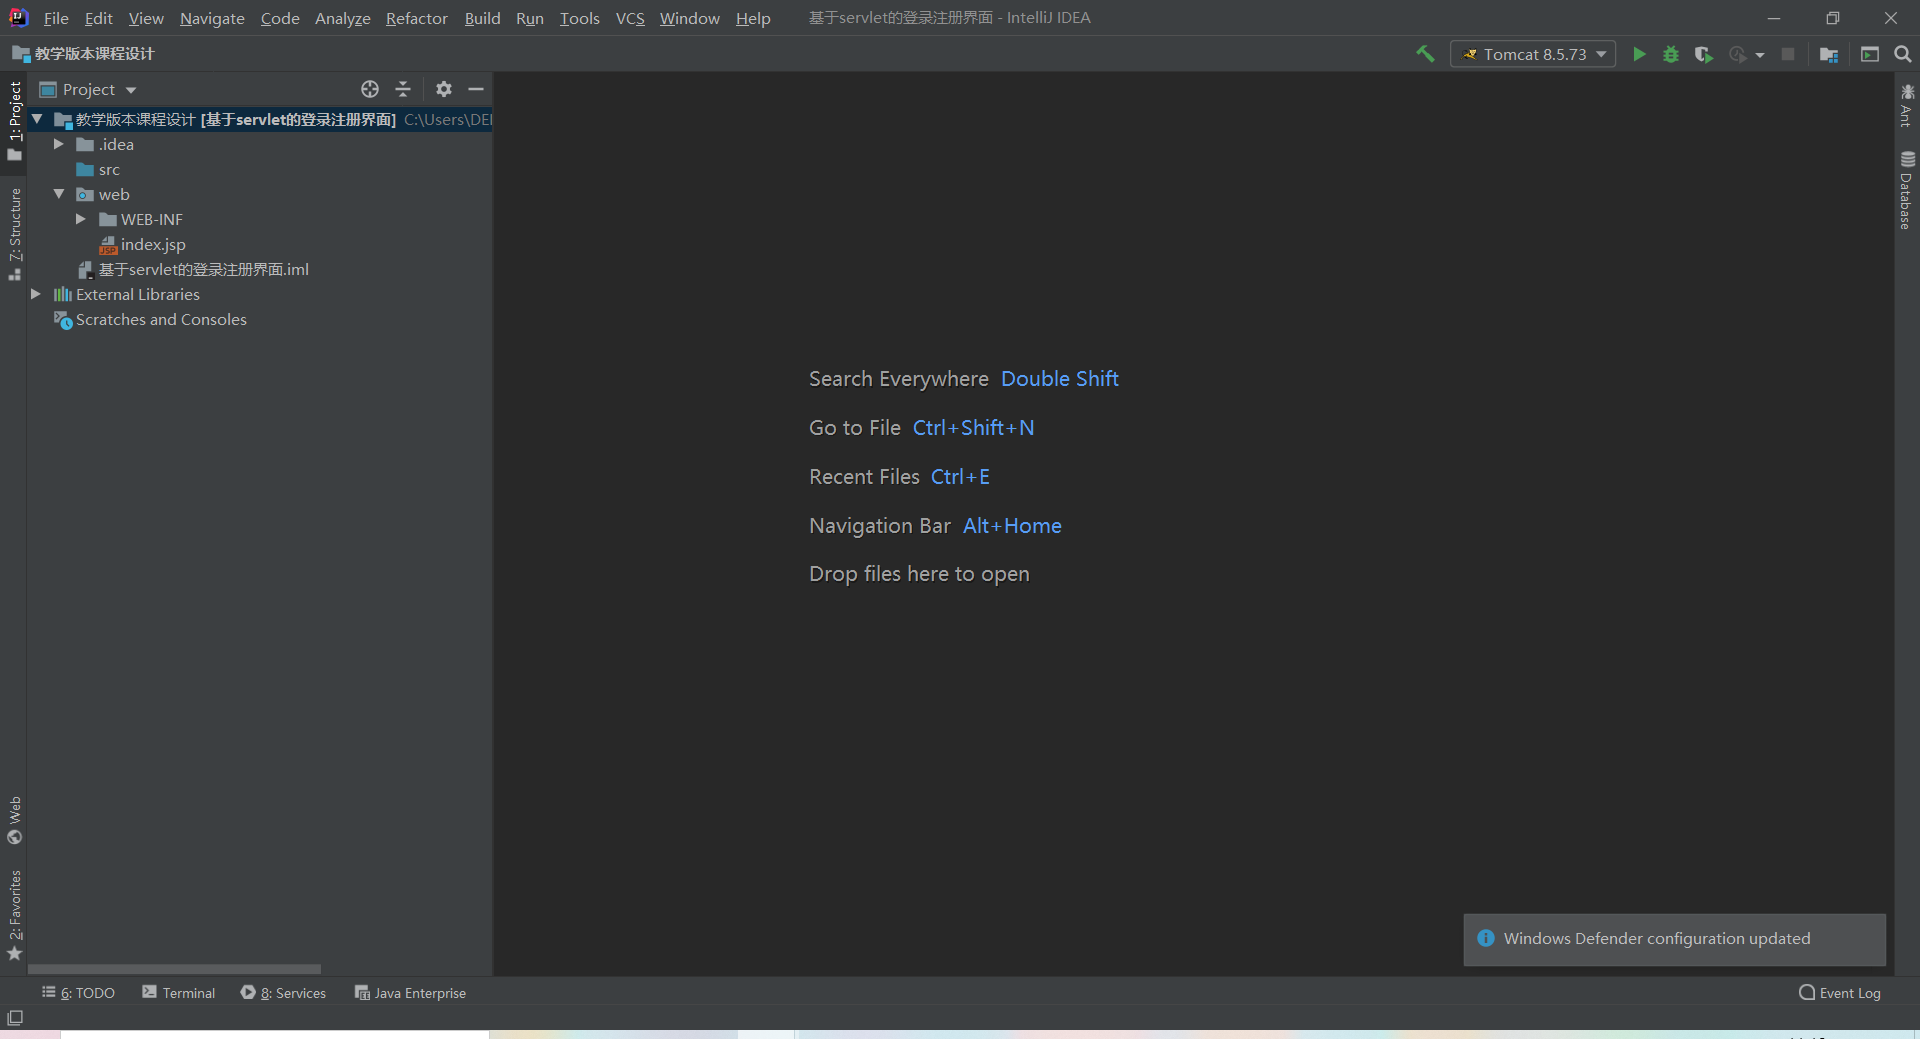Open the TODO tool window
Screen dimensions: 1920x1039
78,993
